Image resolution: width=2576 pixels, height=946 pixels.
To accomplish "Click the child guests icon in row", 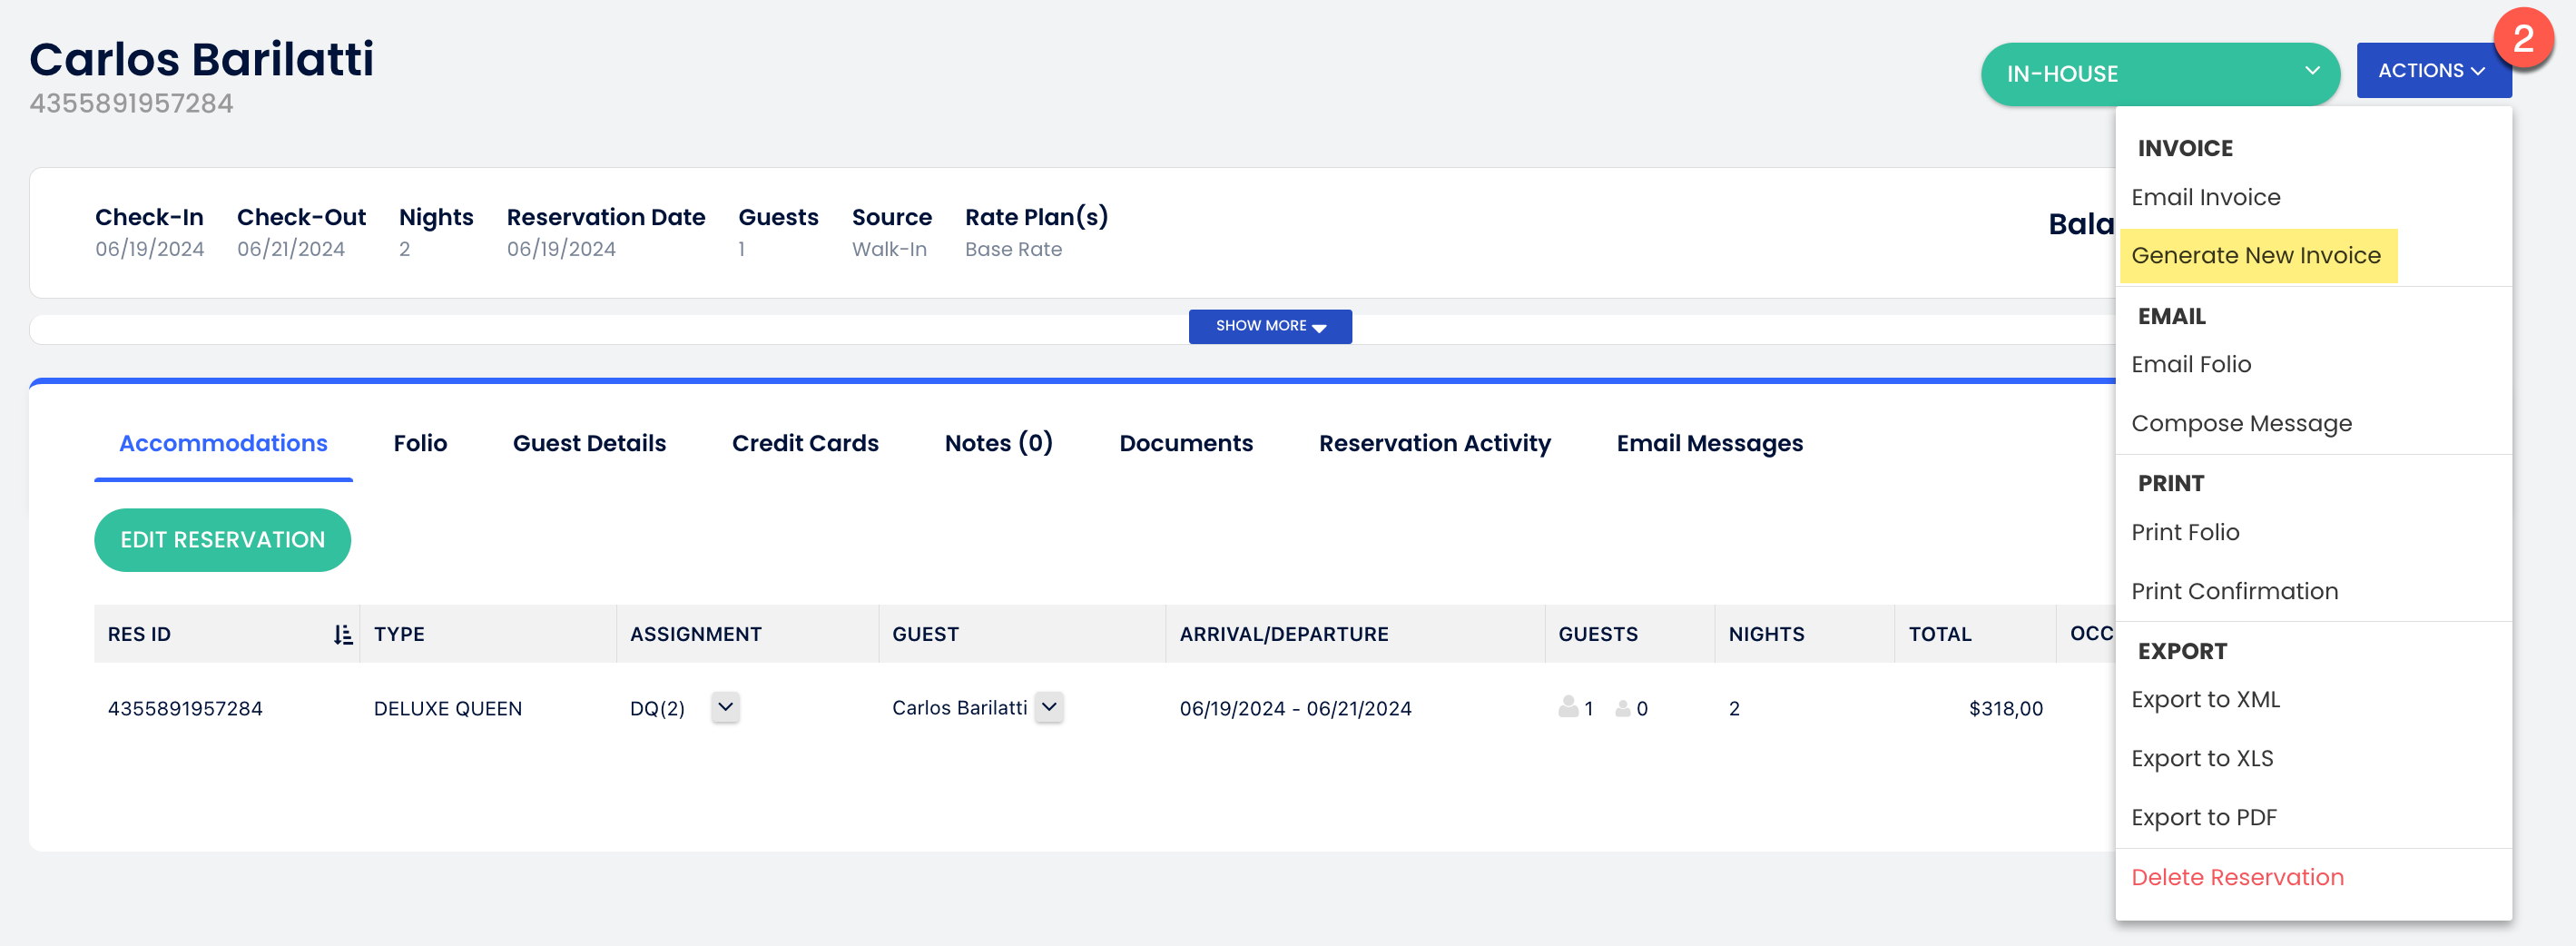I will click(1622, 708).
